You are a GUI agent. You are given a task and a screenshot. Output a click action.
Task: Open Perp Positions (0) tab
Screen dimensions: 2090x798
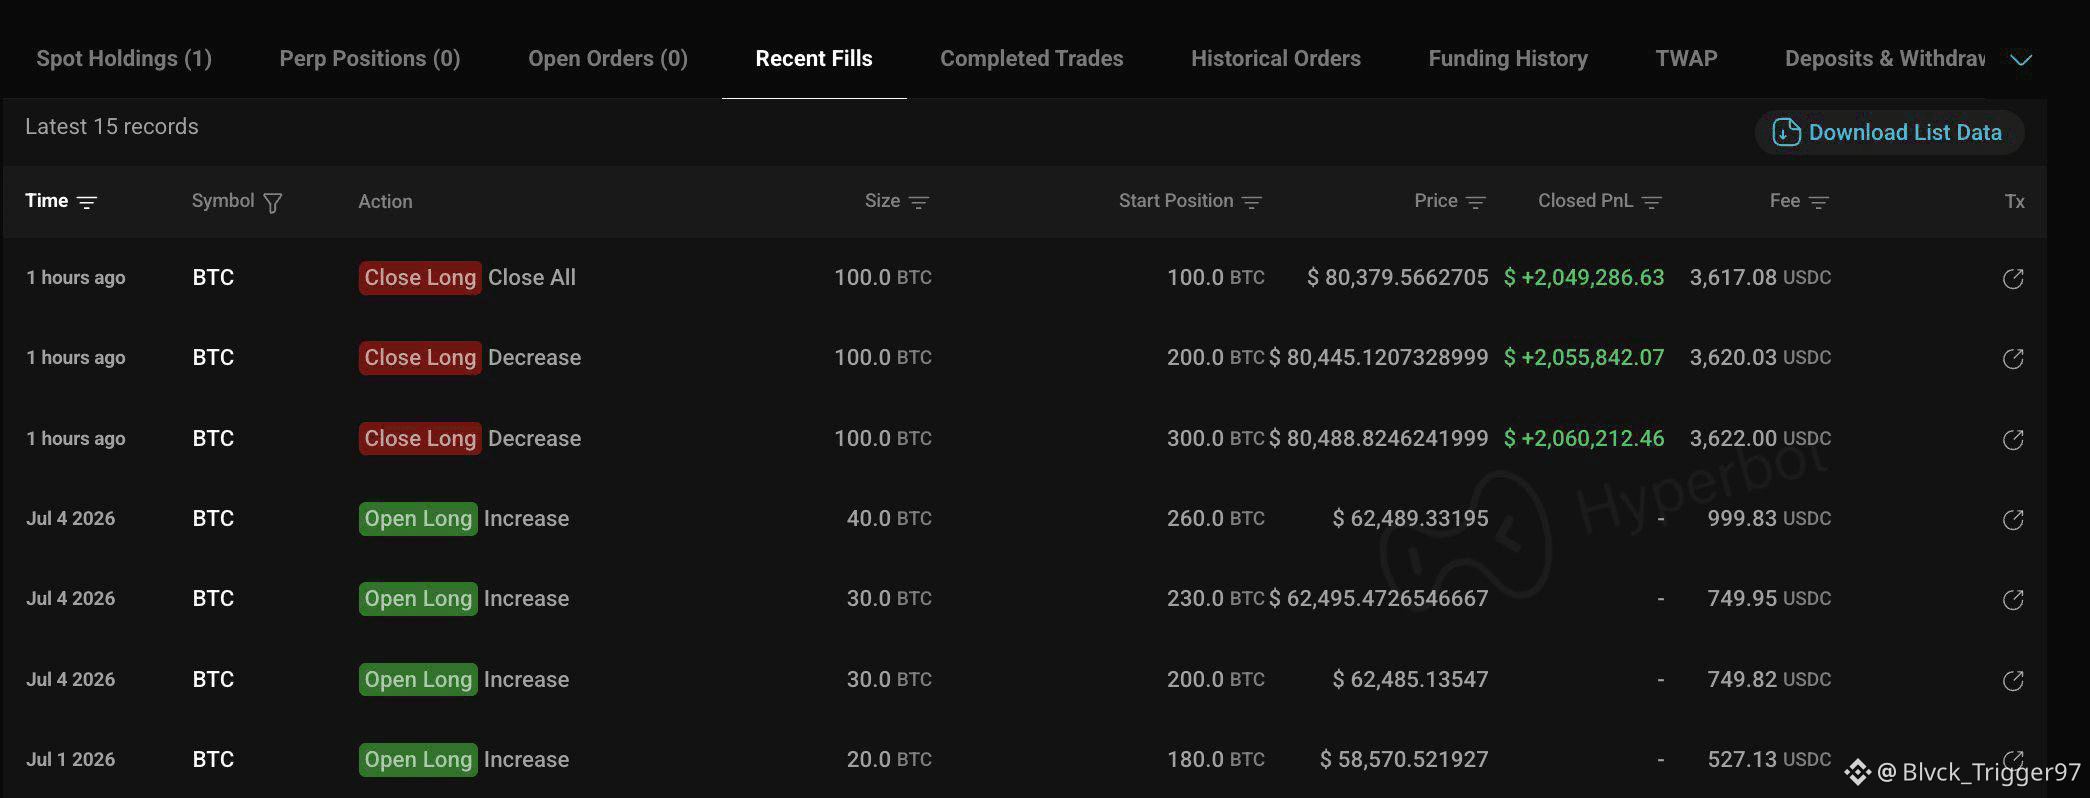pos(370,59)
